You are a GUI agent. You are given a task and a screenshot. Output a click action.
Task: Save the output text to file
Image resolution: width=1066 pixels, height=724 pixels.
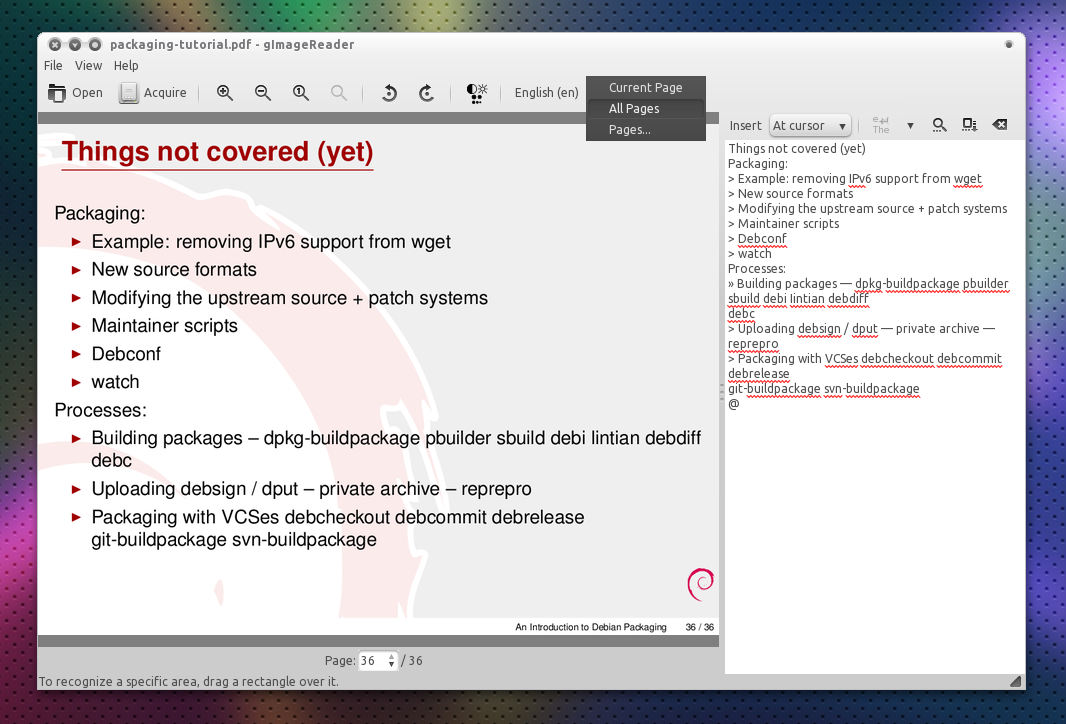(969, 125)
